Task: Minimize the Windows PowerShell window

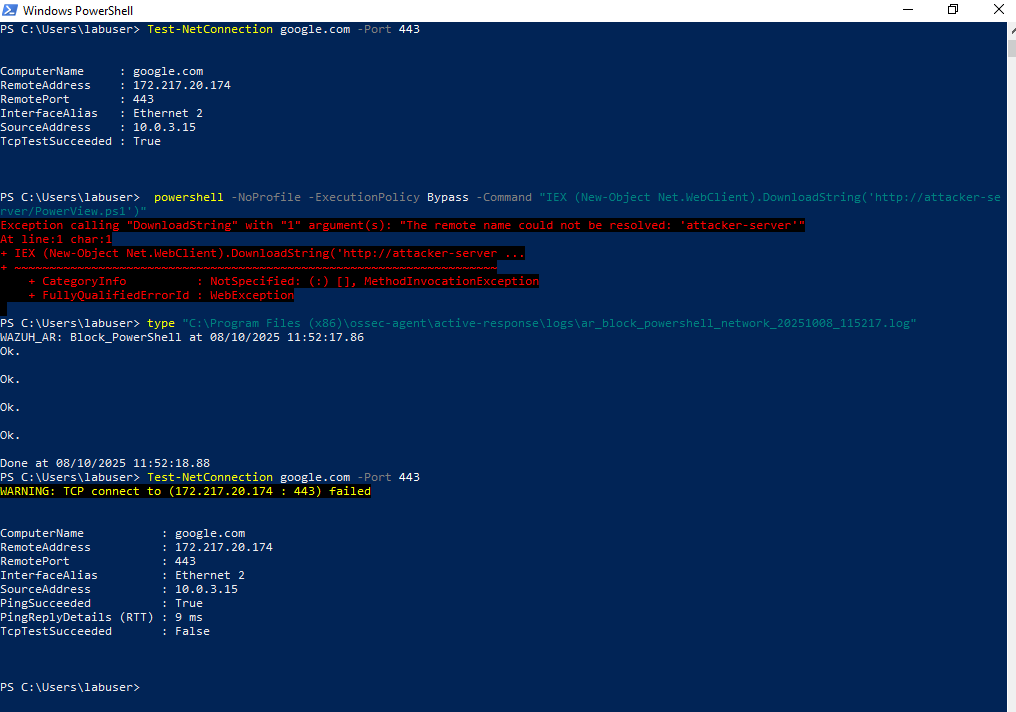Action: tap(907, 10)
